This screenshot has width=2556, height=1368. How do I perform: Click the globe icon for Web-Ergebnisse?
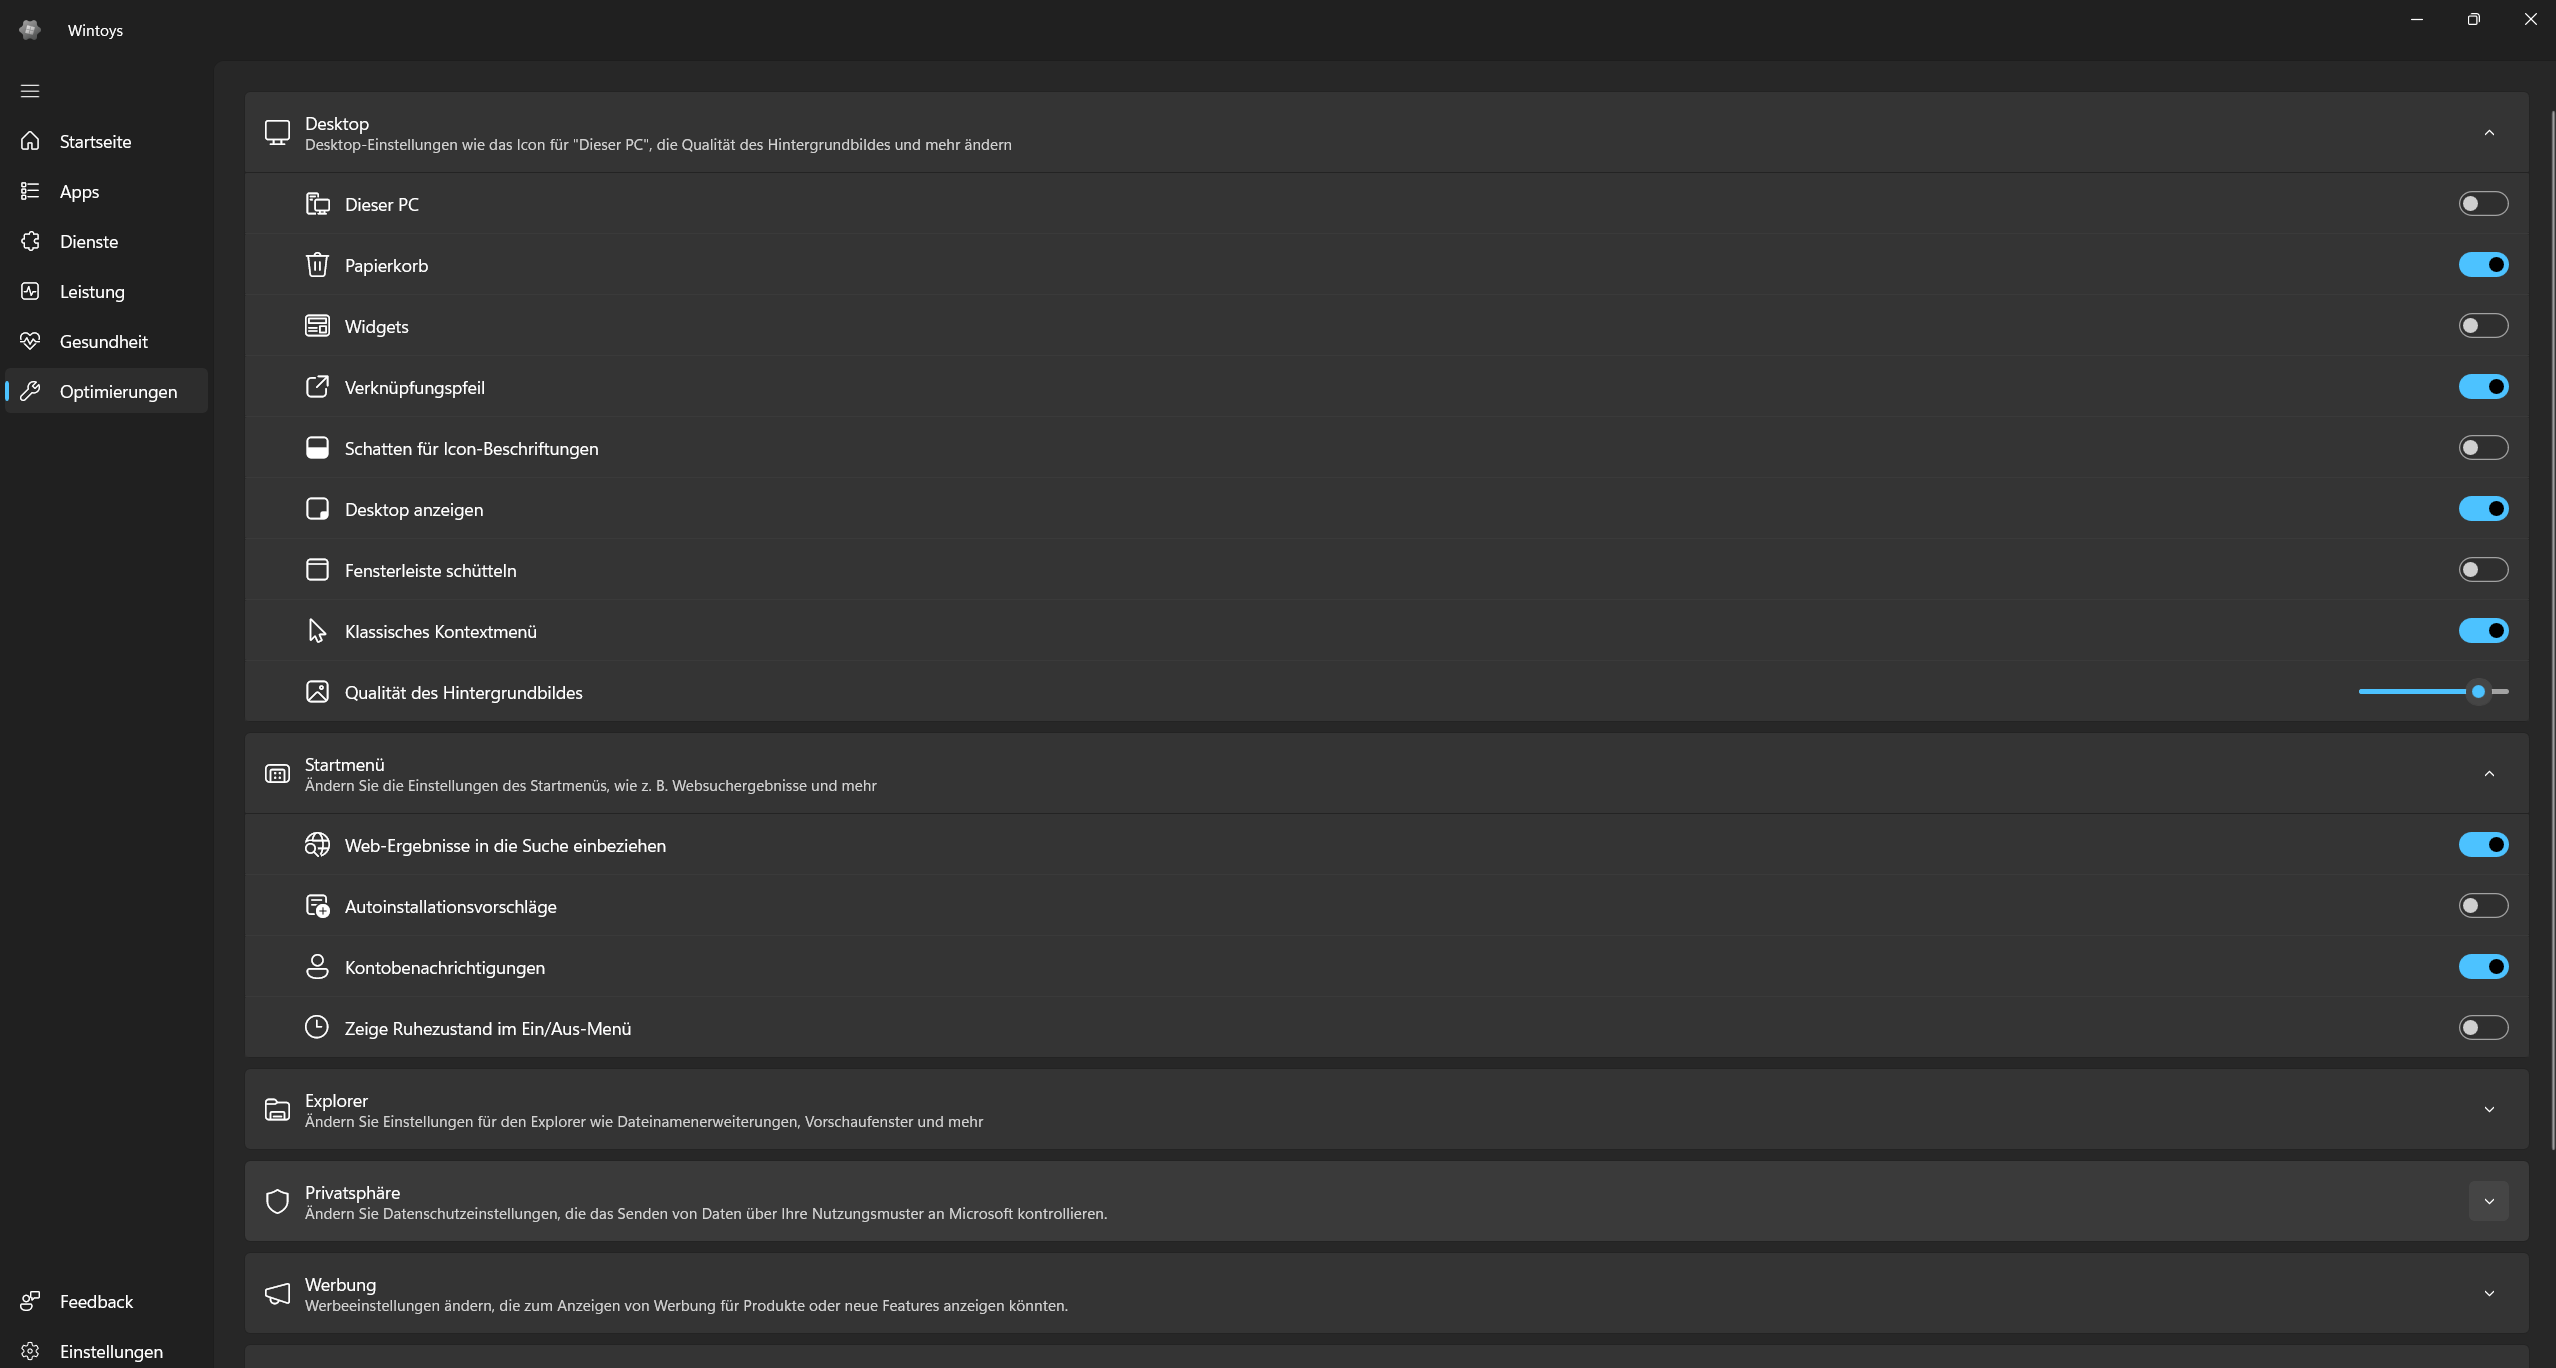317,845
